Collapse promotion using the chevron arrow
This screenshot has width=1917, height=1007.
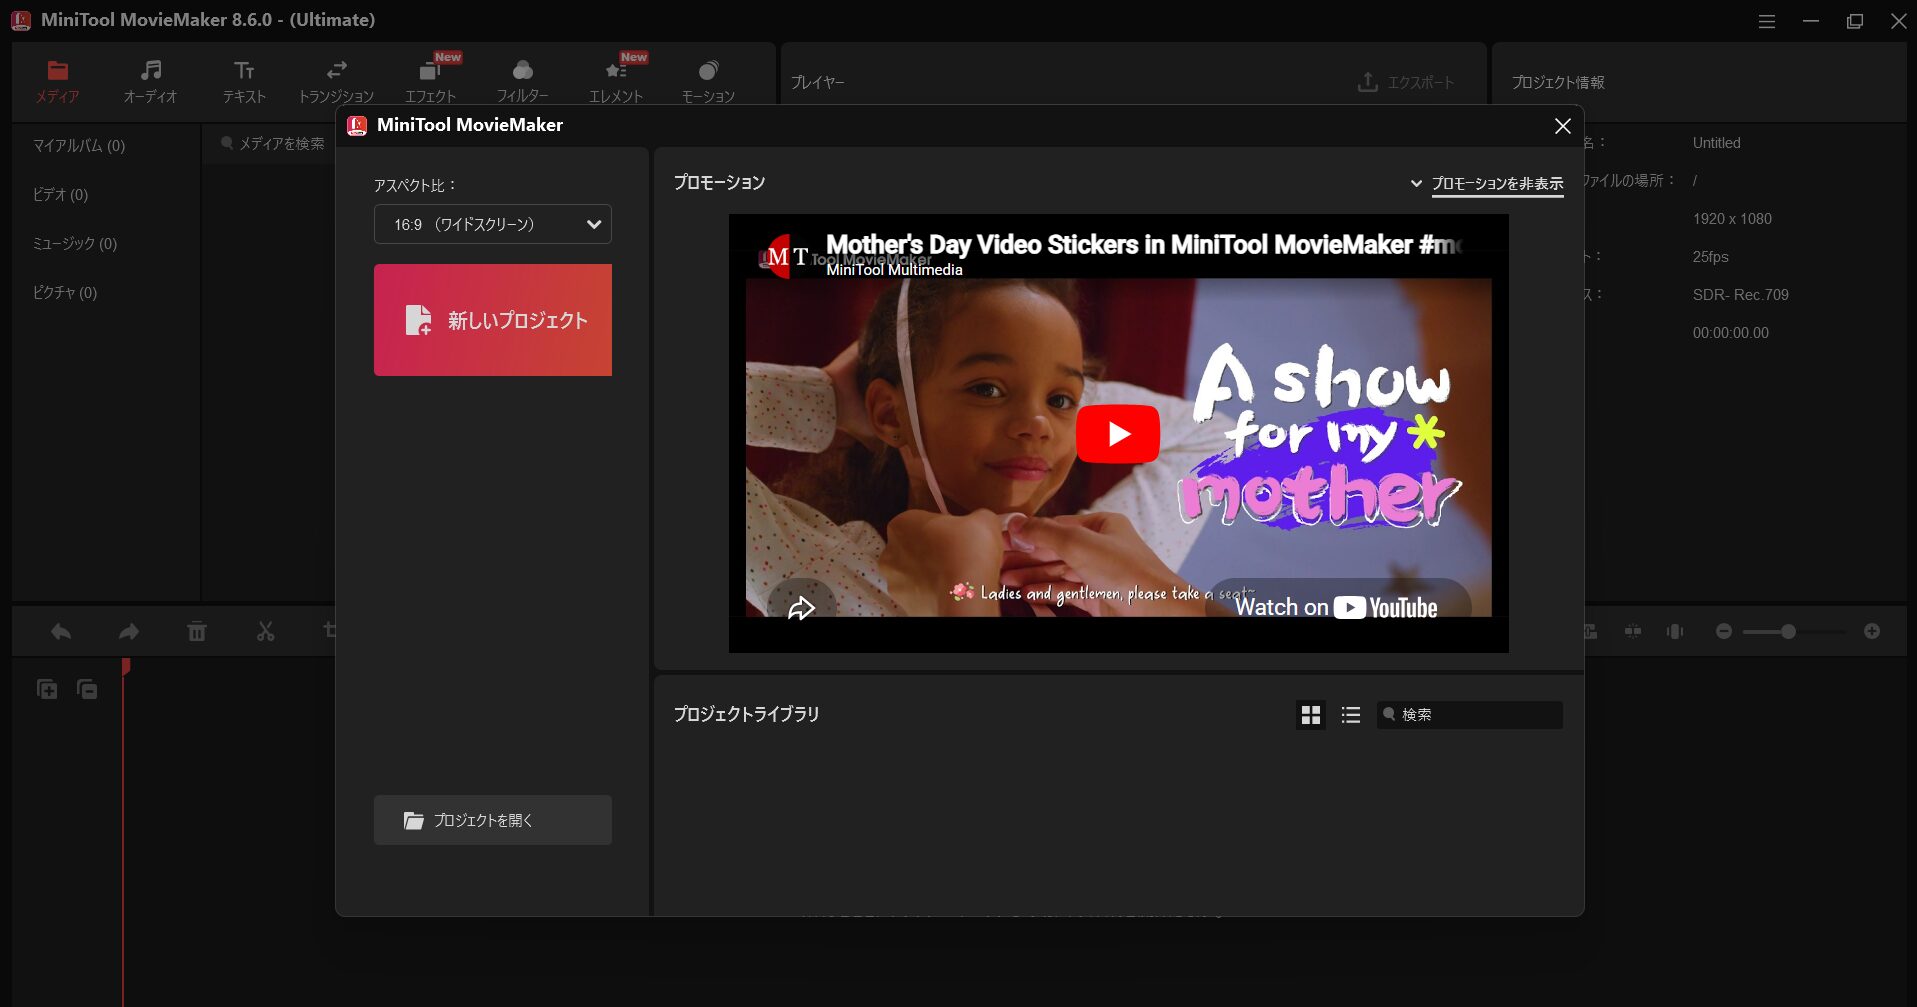[1416, 184]
